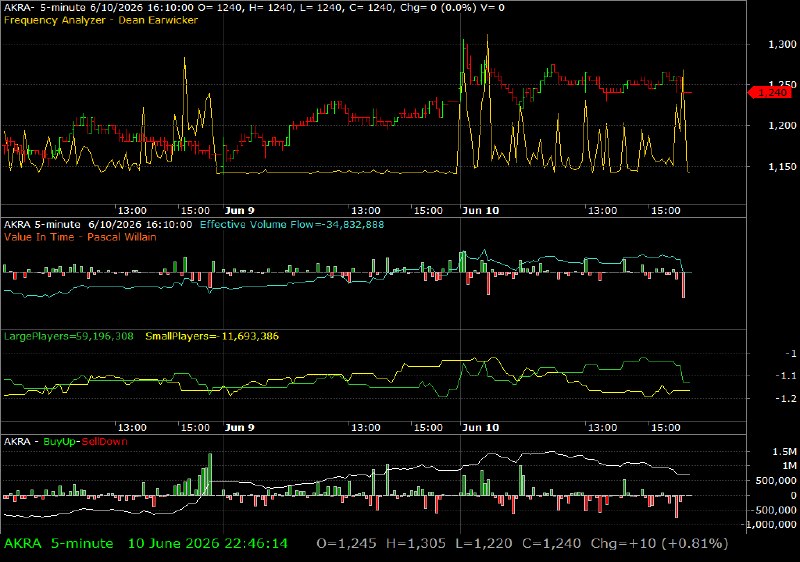Click the AKRA 5-minute 6/10/2026 16:10:00 Value In Time header
Screen dimensions: 800x562
pyautogui.click(x=98, y=225)
